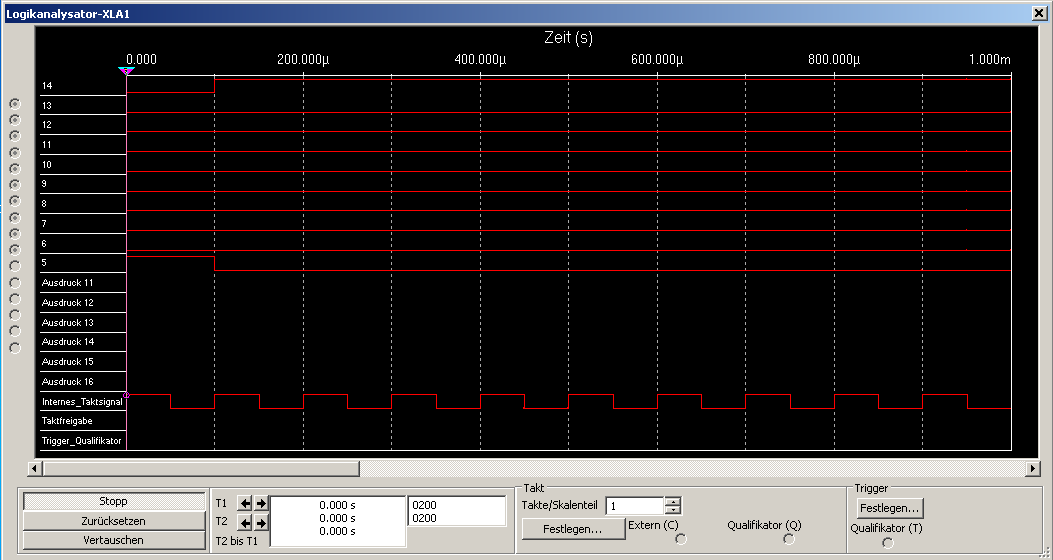The image size is (1053, 560).
Task: Click the Vertauschen button
Action: pyautogui.click(x=113, y=540)
